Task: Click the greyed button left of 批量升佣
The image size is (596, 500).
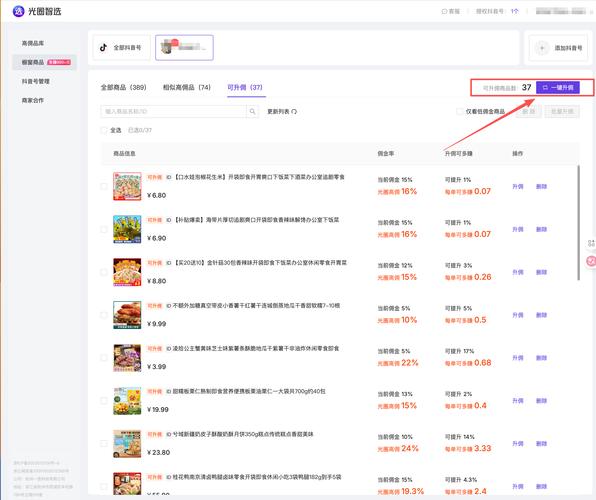Action: point(529,111)
